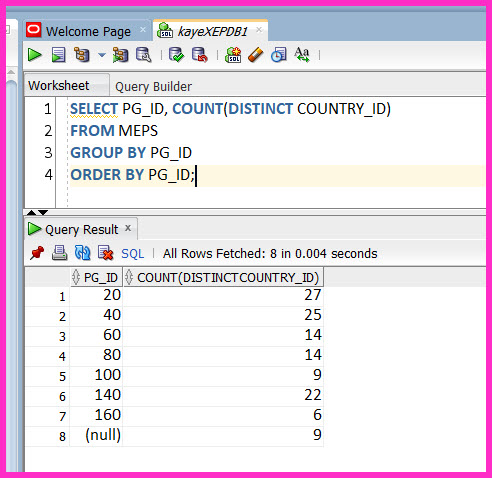Click the SQL Tuning Advisor icon
492x478 pixels.
144,55
